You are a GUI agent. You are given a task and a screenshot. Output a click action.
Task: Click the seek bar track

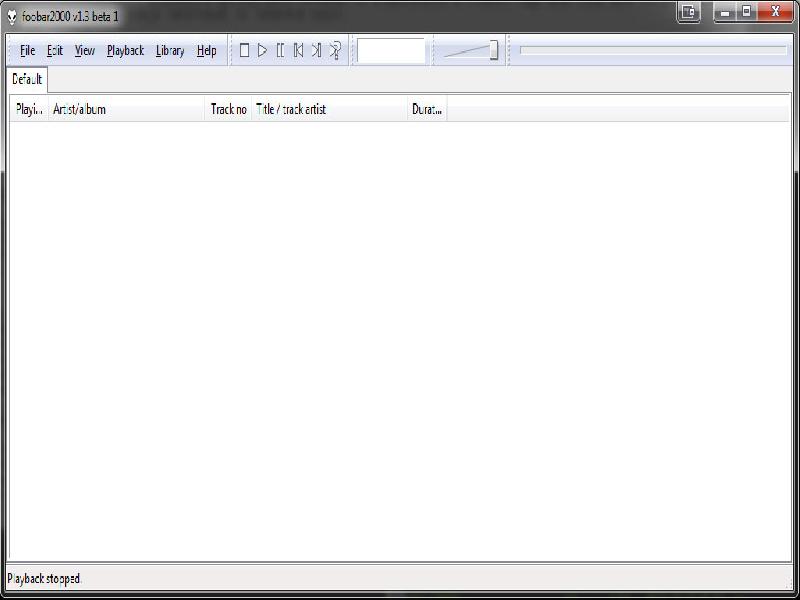[x=654, y=50]
